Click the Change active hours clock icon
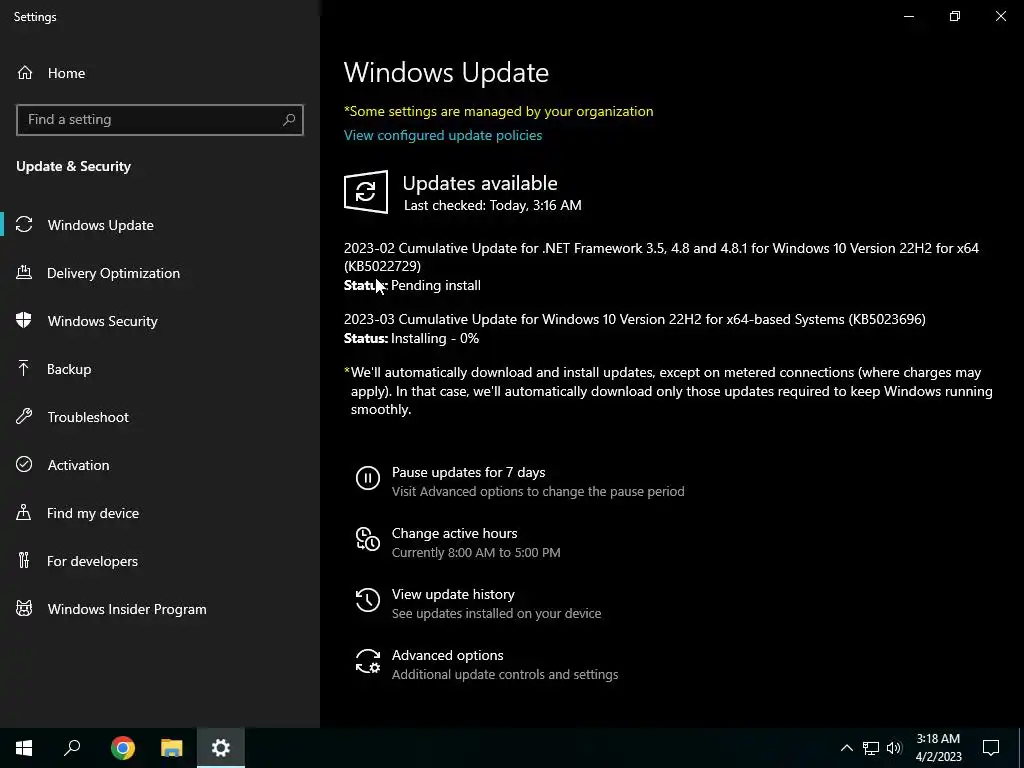1024x768 pixels. [x=368, y=539]
